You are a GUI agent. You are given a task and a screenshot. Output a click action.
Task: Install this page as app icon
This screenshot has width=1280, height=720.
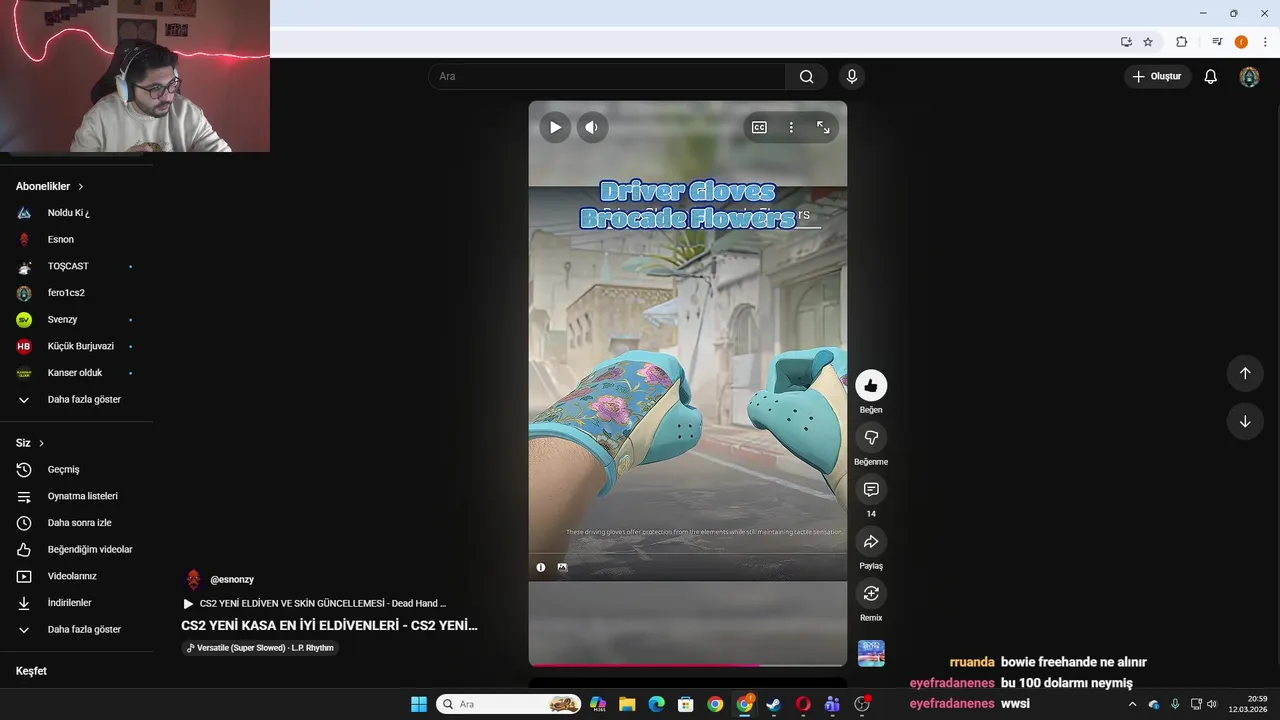[x=1126, y=42]
